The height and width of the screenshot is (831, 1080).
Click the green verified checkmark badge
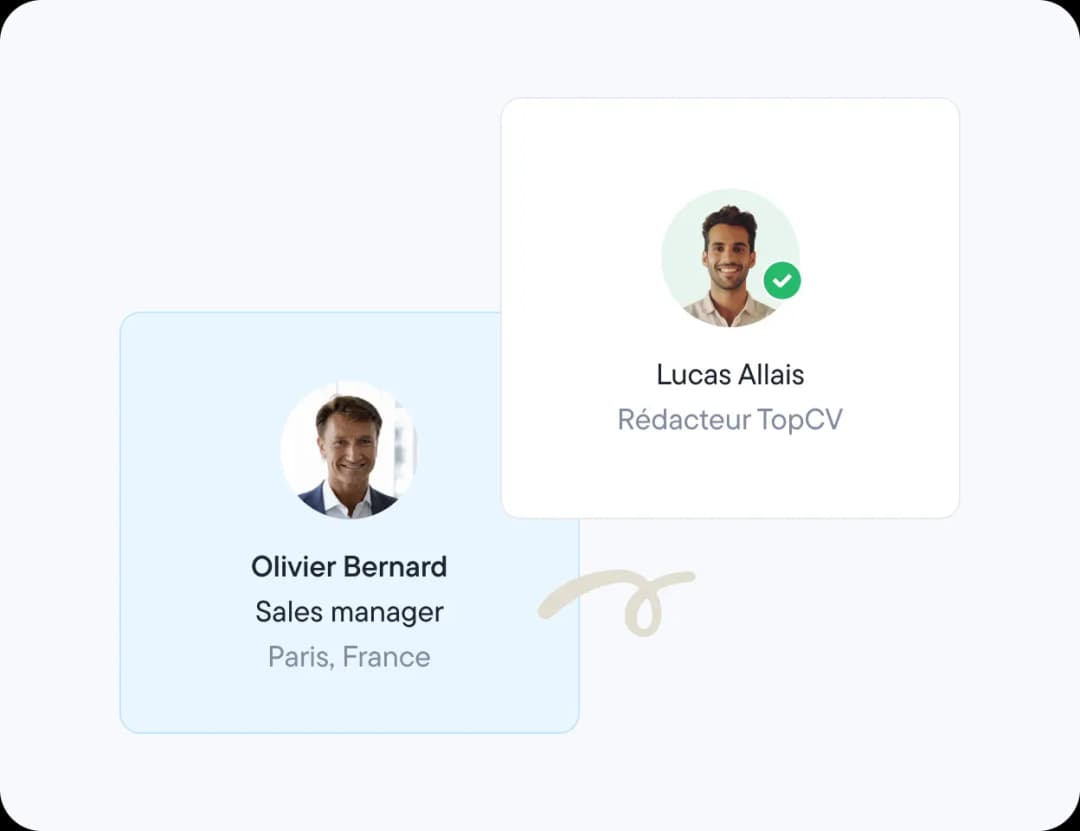point(782,281)
